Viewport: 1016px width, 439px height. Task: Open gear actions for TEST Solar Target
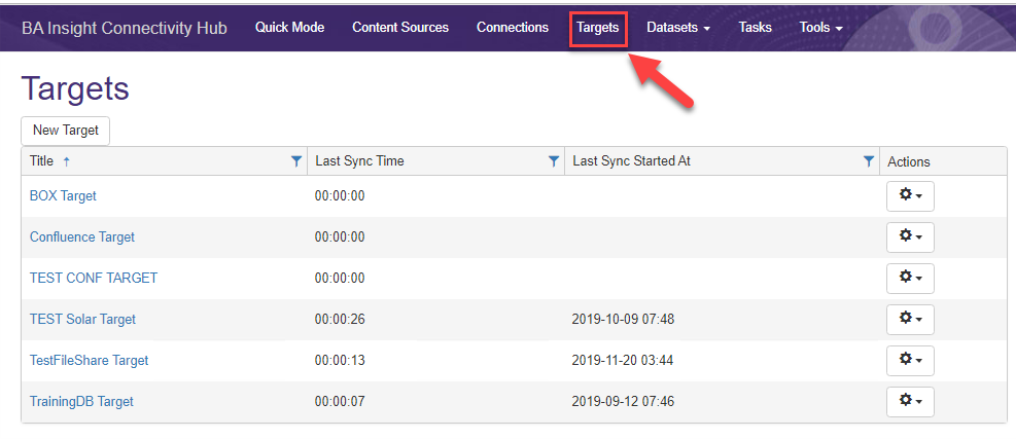(909, 319)
